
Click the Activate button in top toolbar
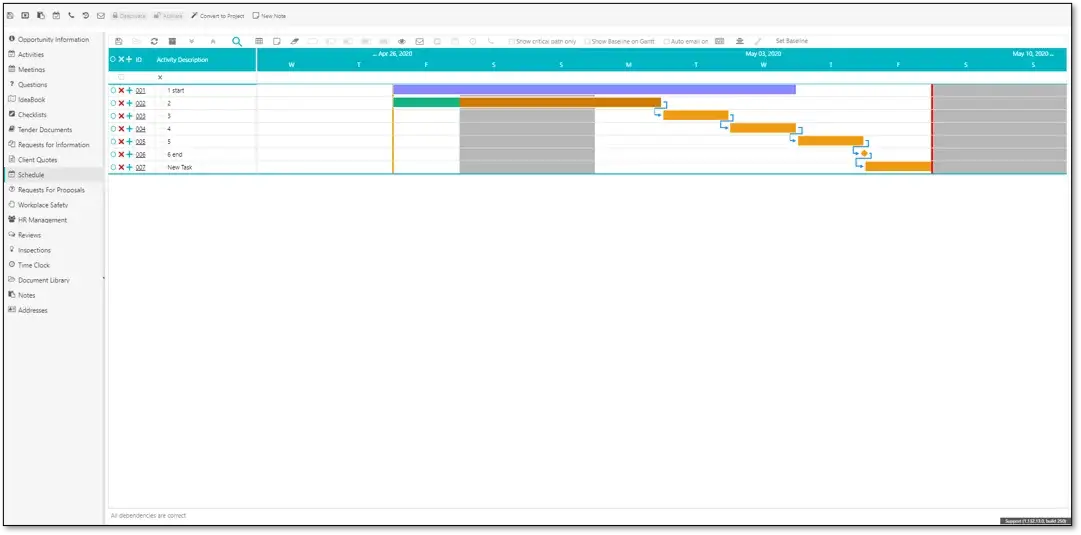pyautogui.click(x=168, y=15)
